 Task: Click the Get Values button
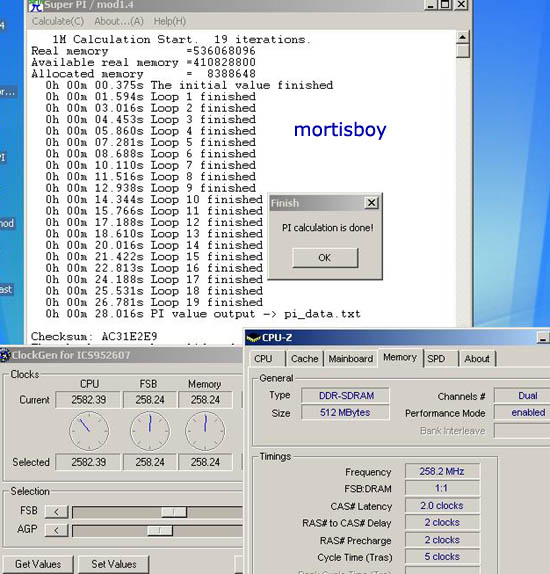[x=38, y=564]
